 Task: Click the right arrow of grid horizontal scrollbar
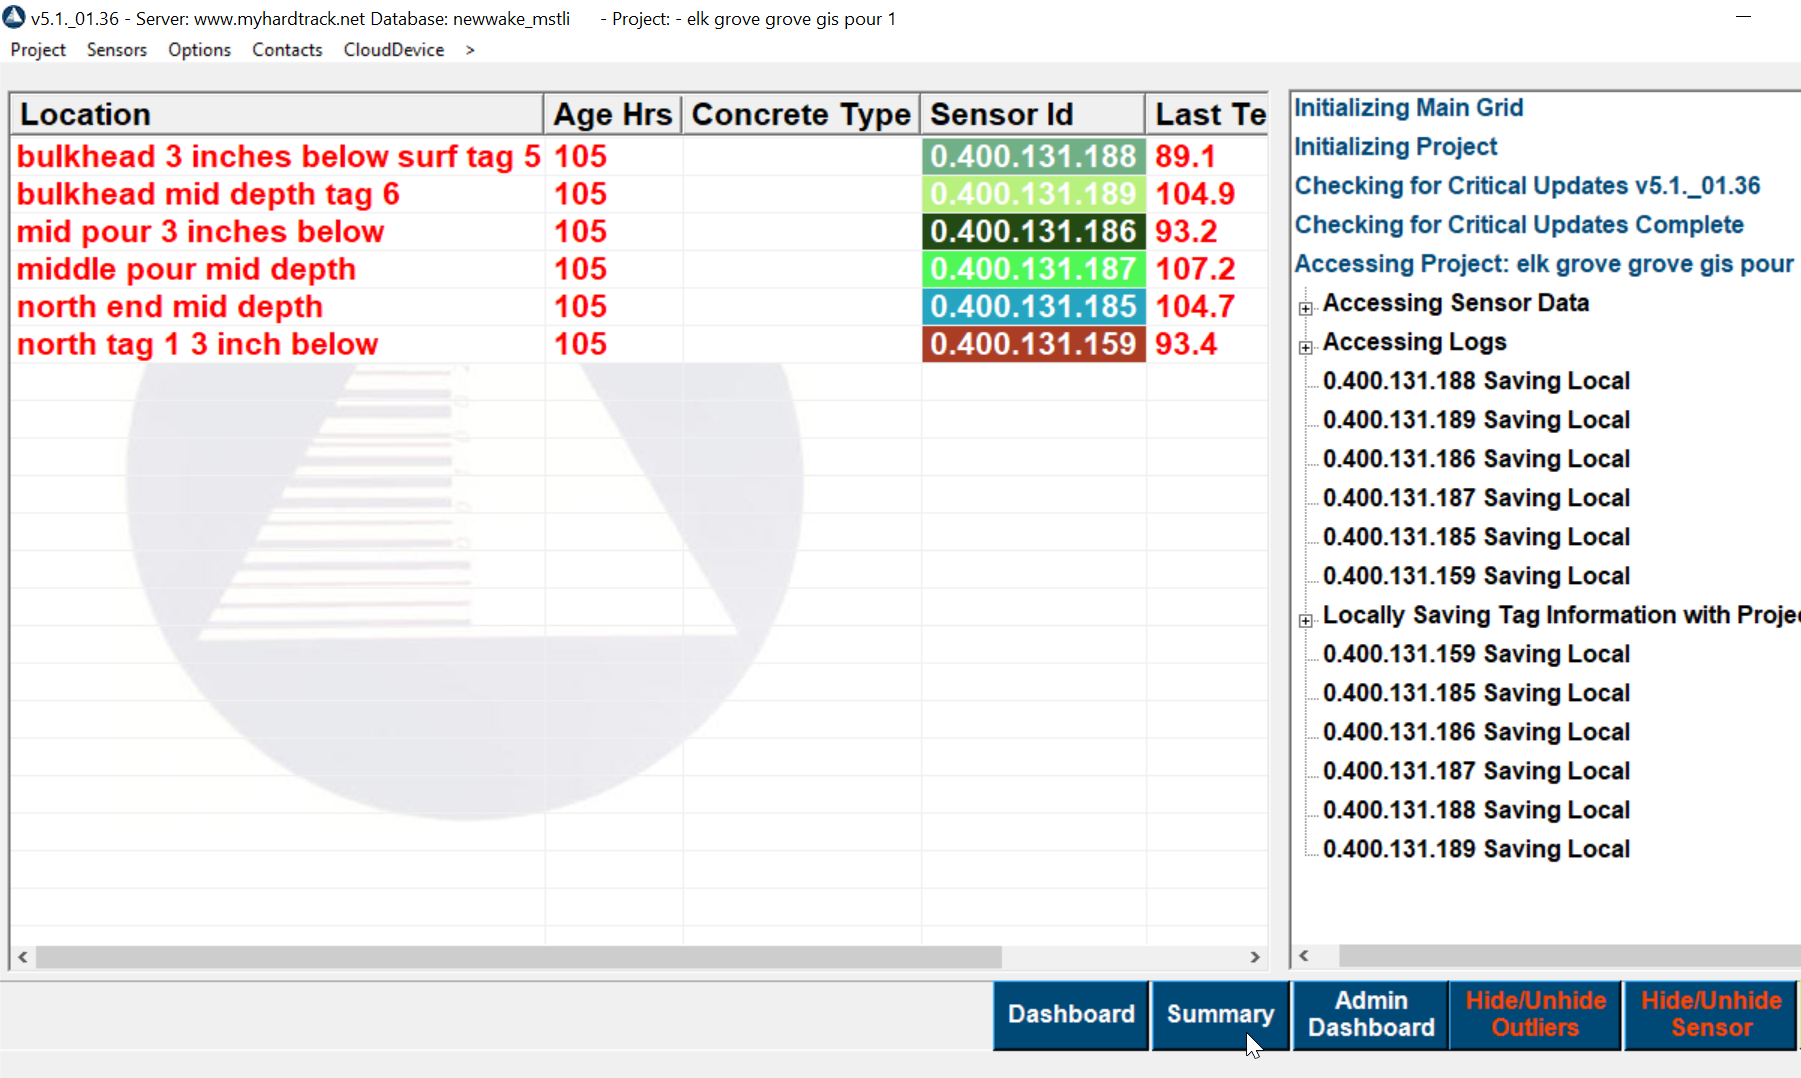pyautogui.click(x=1255, y=957)
